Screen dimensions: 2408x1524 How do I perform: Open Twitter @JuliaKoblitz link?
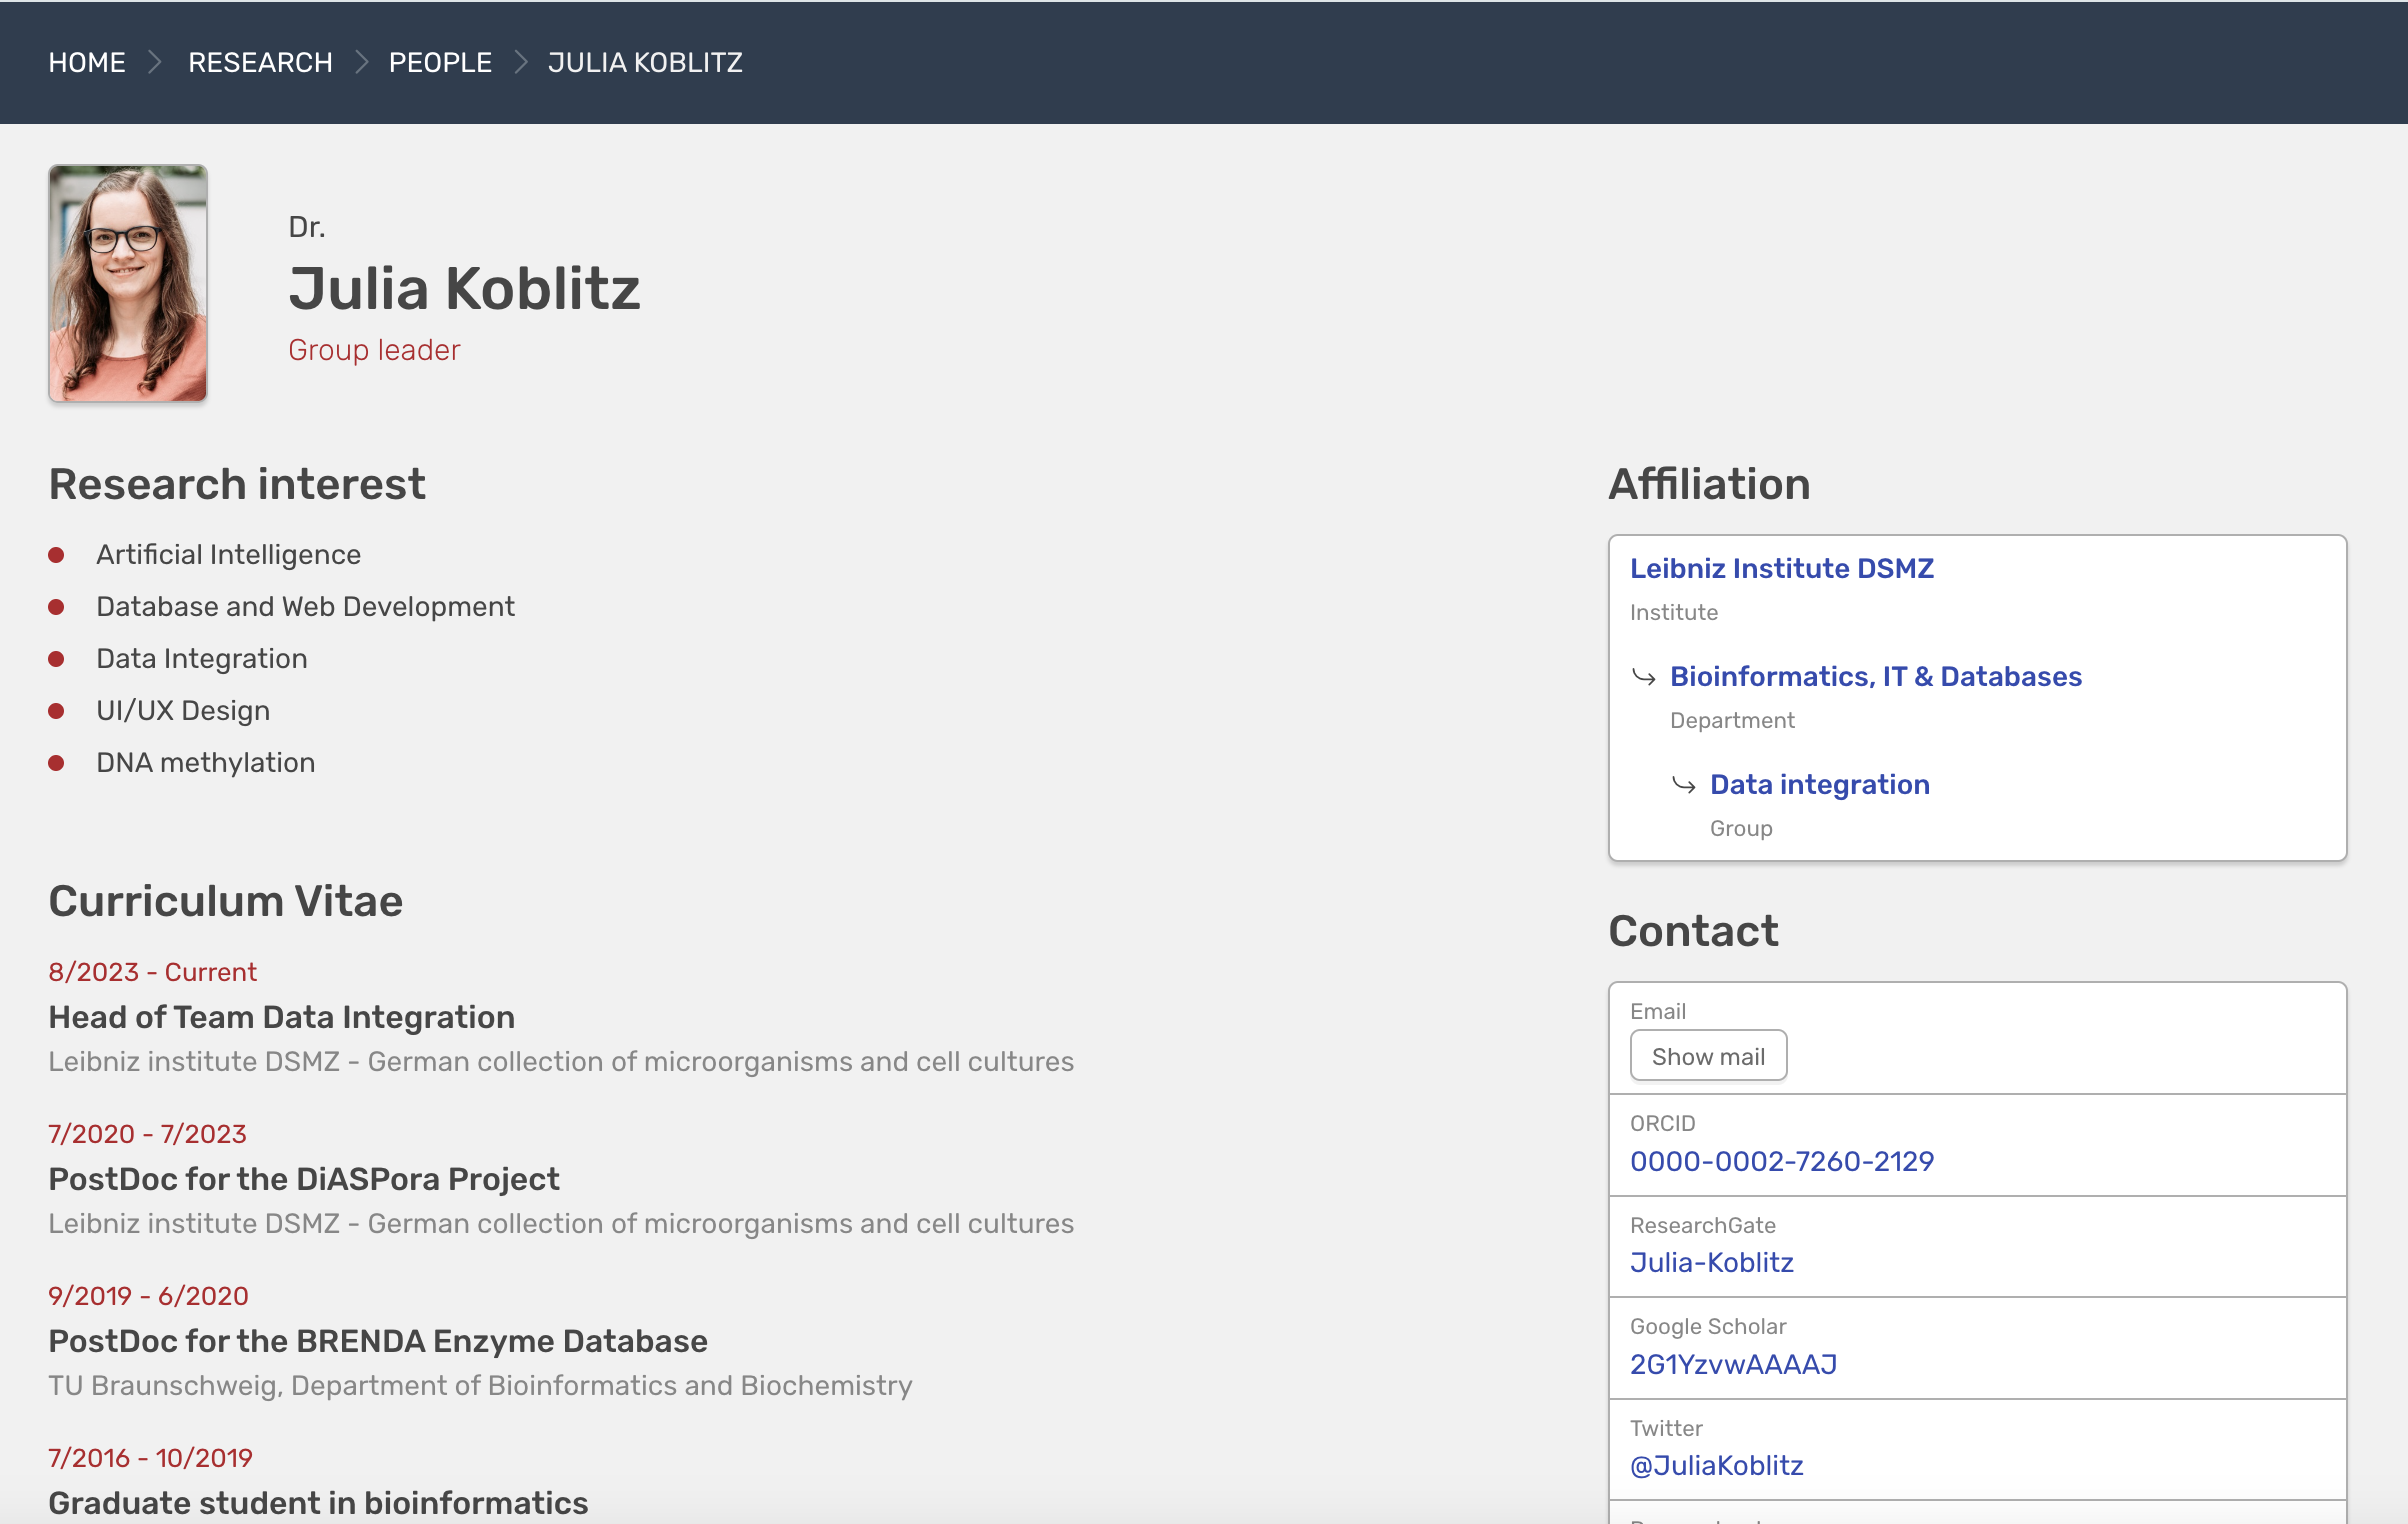click(1716, 1465)
